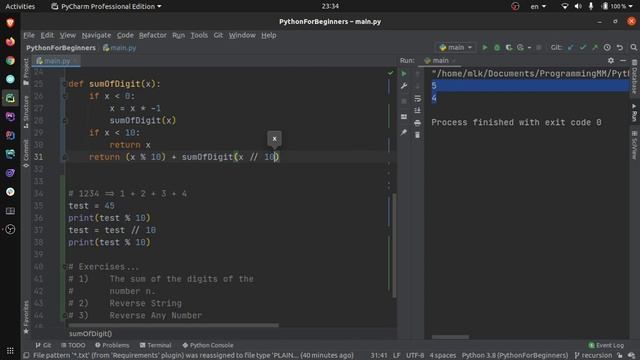Screen dimensions: 640x360
Task: Open the Tools menu
Action: tap(199, 35)
